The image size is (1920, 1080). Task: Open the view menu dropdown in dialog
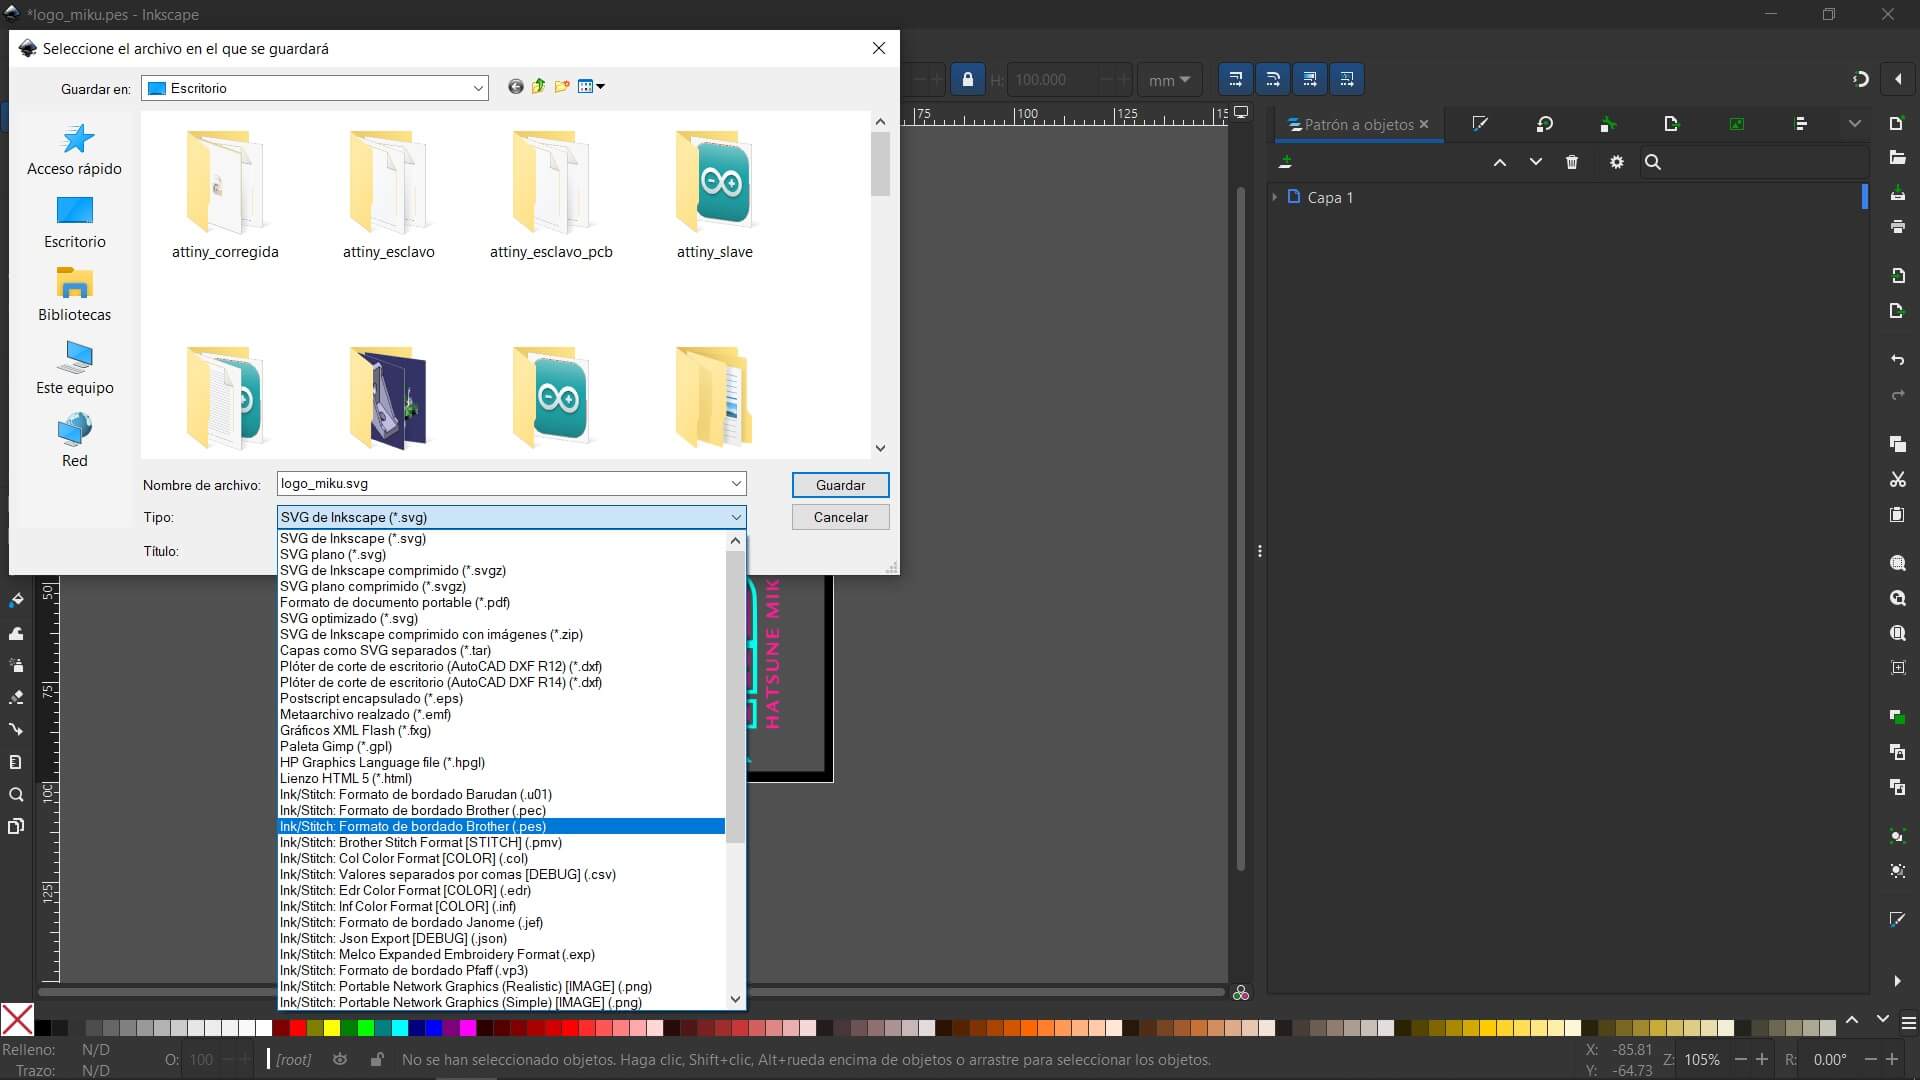pos(592,87)
